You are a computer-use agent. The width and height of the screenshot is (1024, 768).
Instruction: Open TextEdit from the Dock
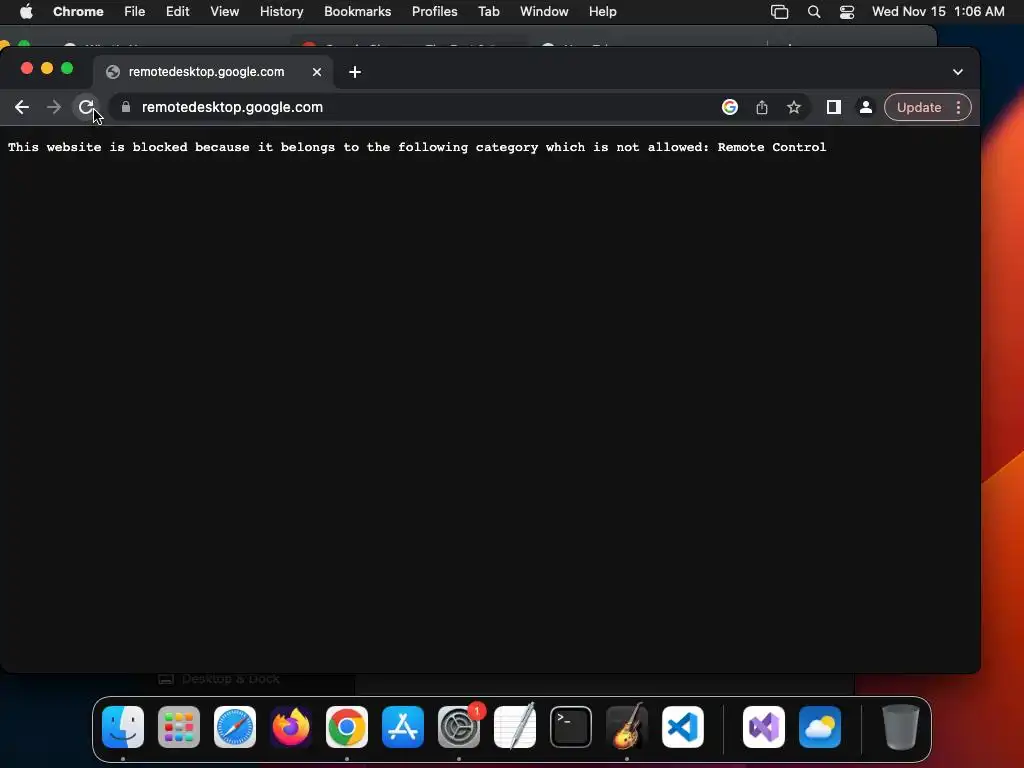click(x=515, y=726)
